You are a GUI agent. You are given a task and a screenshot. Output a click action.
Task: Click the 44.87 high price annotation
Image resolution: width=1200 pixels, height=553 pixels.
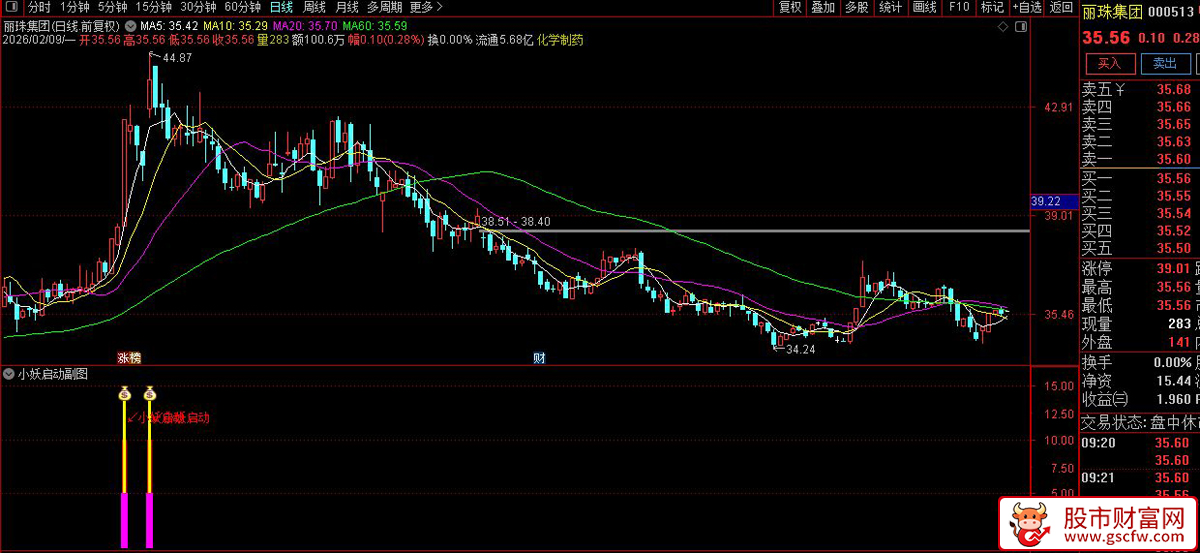click(x=177, y=59)
